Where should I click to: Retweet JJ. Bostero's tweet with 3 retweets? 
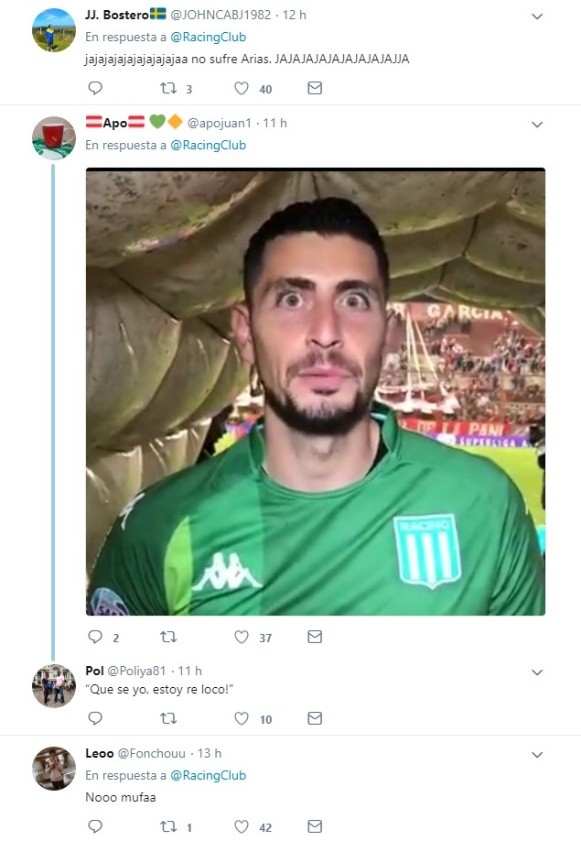click(168, 88)
